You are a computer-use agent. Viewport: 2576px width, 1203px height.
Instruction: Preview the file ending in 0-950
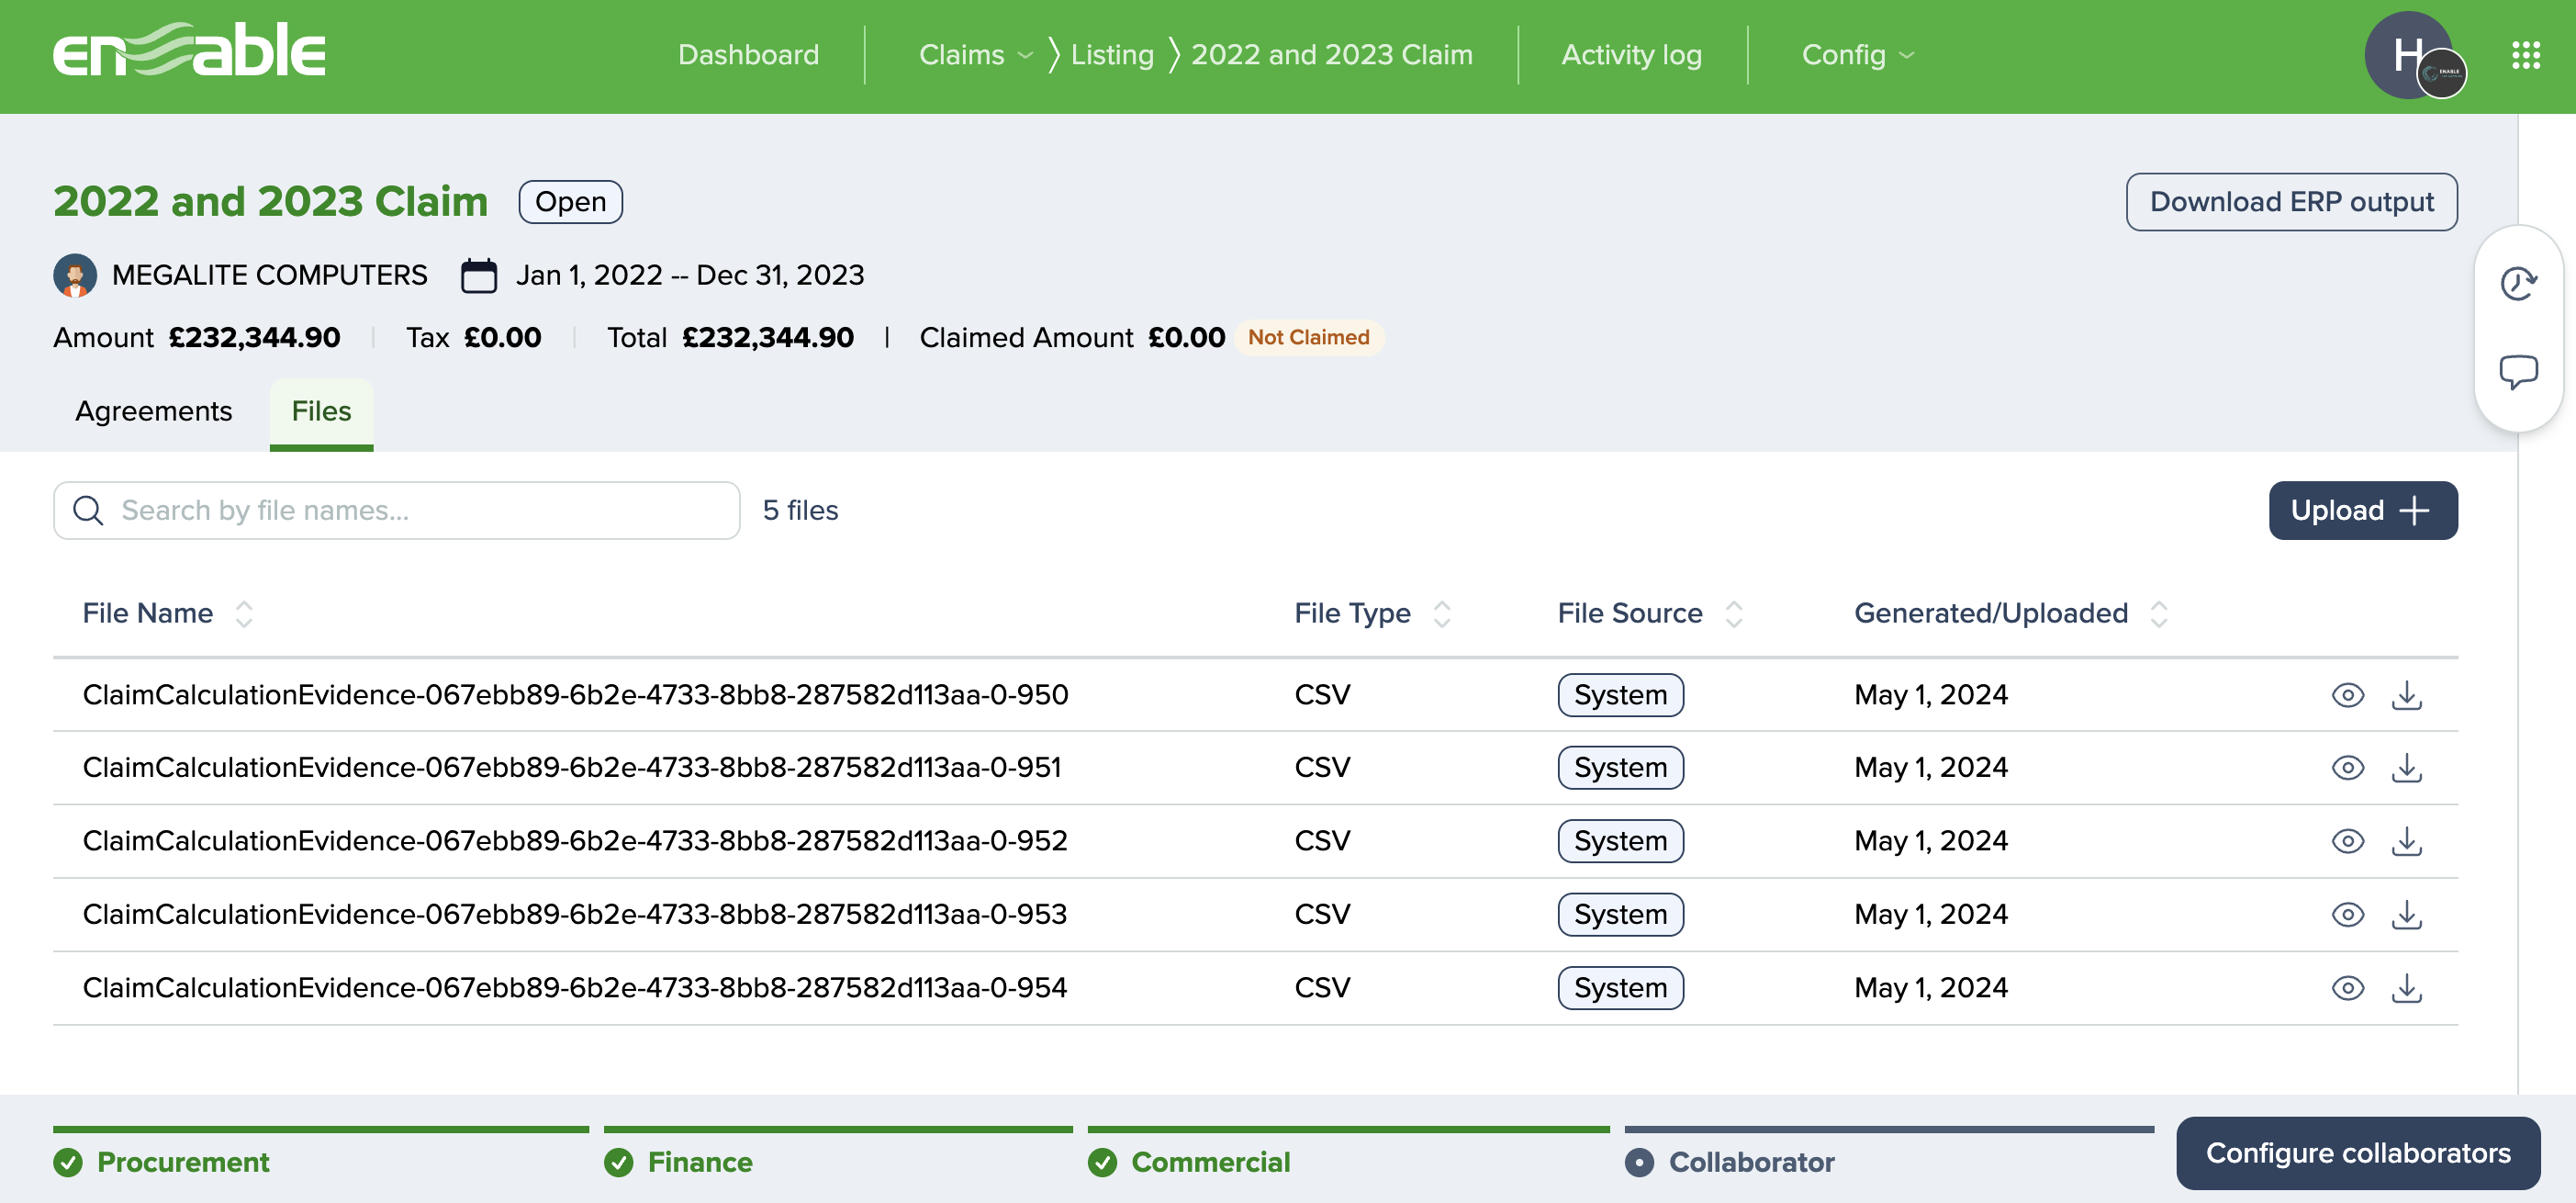click(2347, 695)
